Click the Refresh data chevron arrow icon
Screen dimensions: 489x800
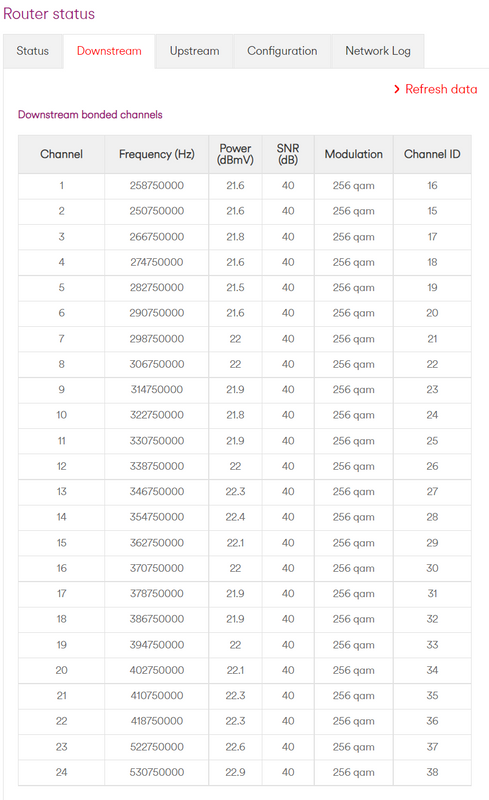click(x=397, y=89)
